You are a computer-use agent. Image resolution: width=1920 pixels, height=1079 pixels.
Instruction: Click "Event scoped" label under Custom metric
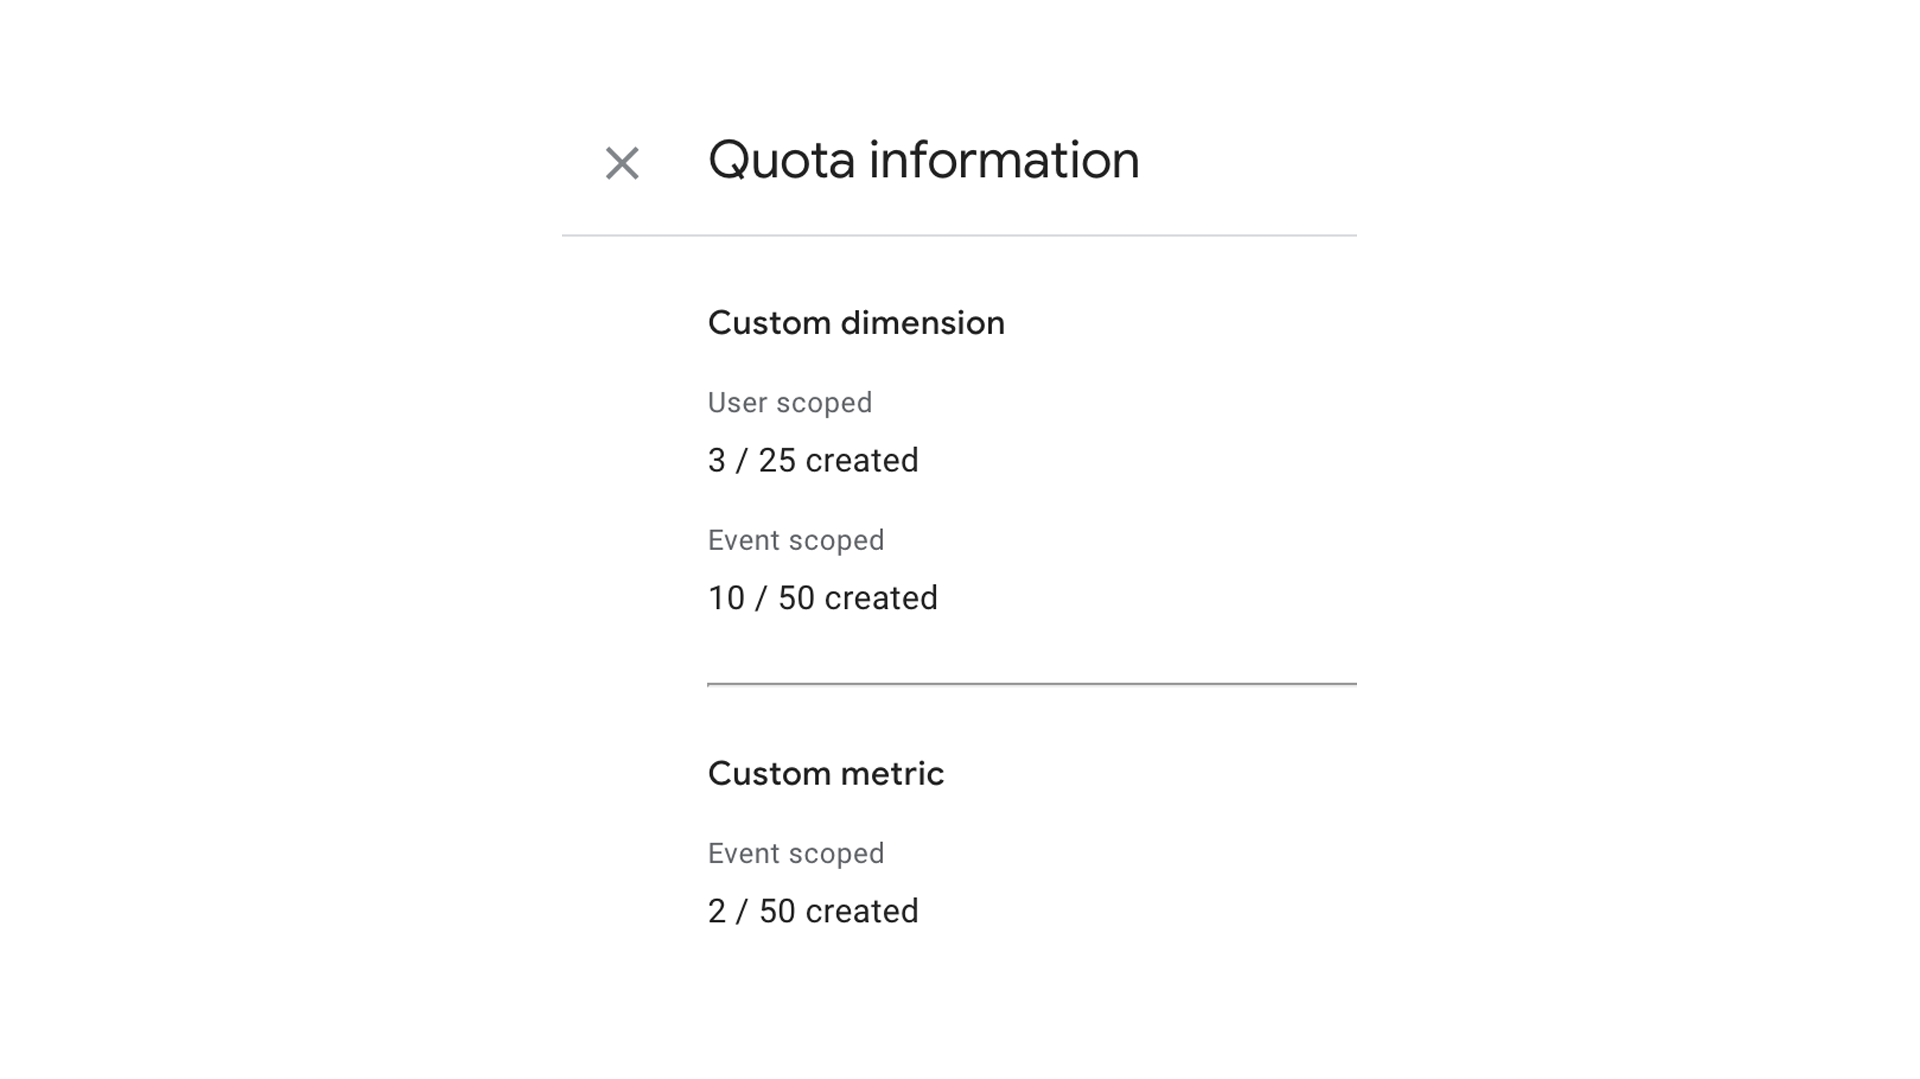(x=796, y=854)
